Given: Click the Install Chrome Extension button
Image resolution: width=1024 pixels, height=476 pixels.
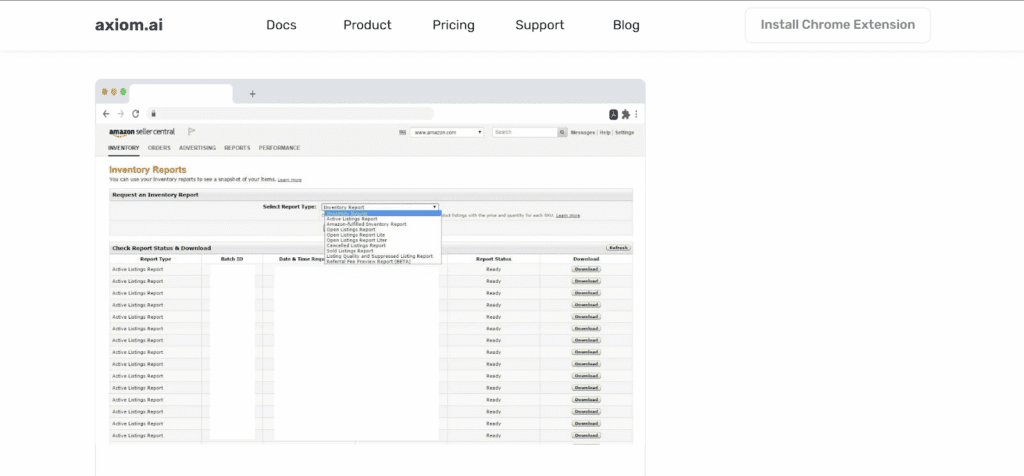Looking at the screenshot, I should 837,25.
